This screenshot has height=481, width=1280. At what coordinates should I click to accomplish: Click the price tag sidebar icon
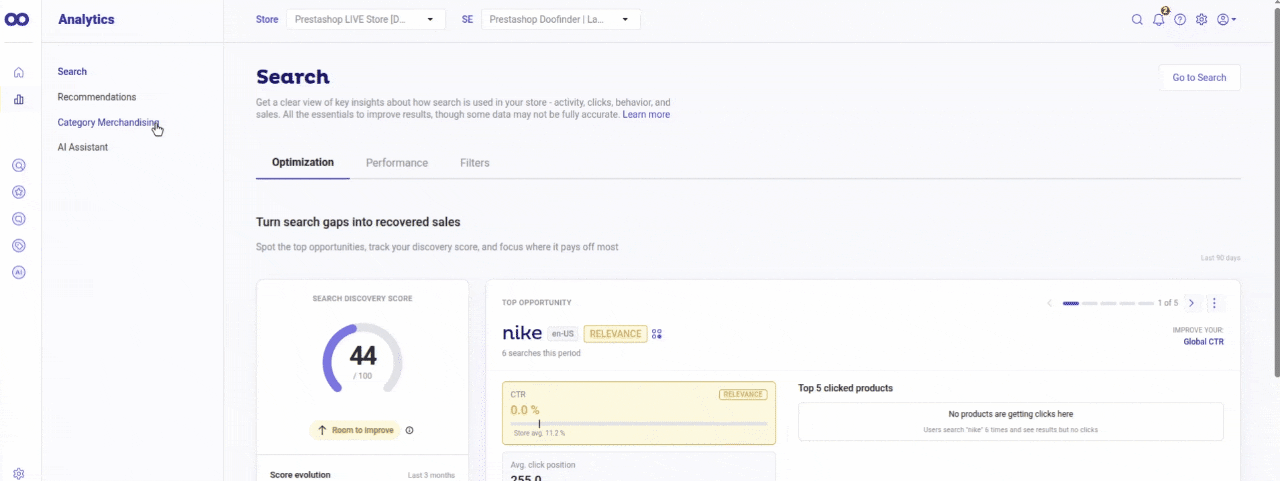(18, 245)
